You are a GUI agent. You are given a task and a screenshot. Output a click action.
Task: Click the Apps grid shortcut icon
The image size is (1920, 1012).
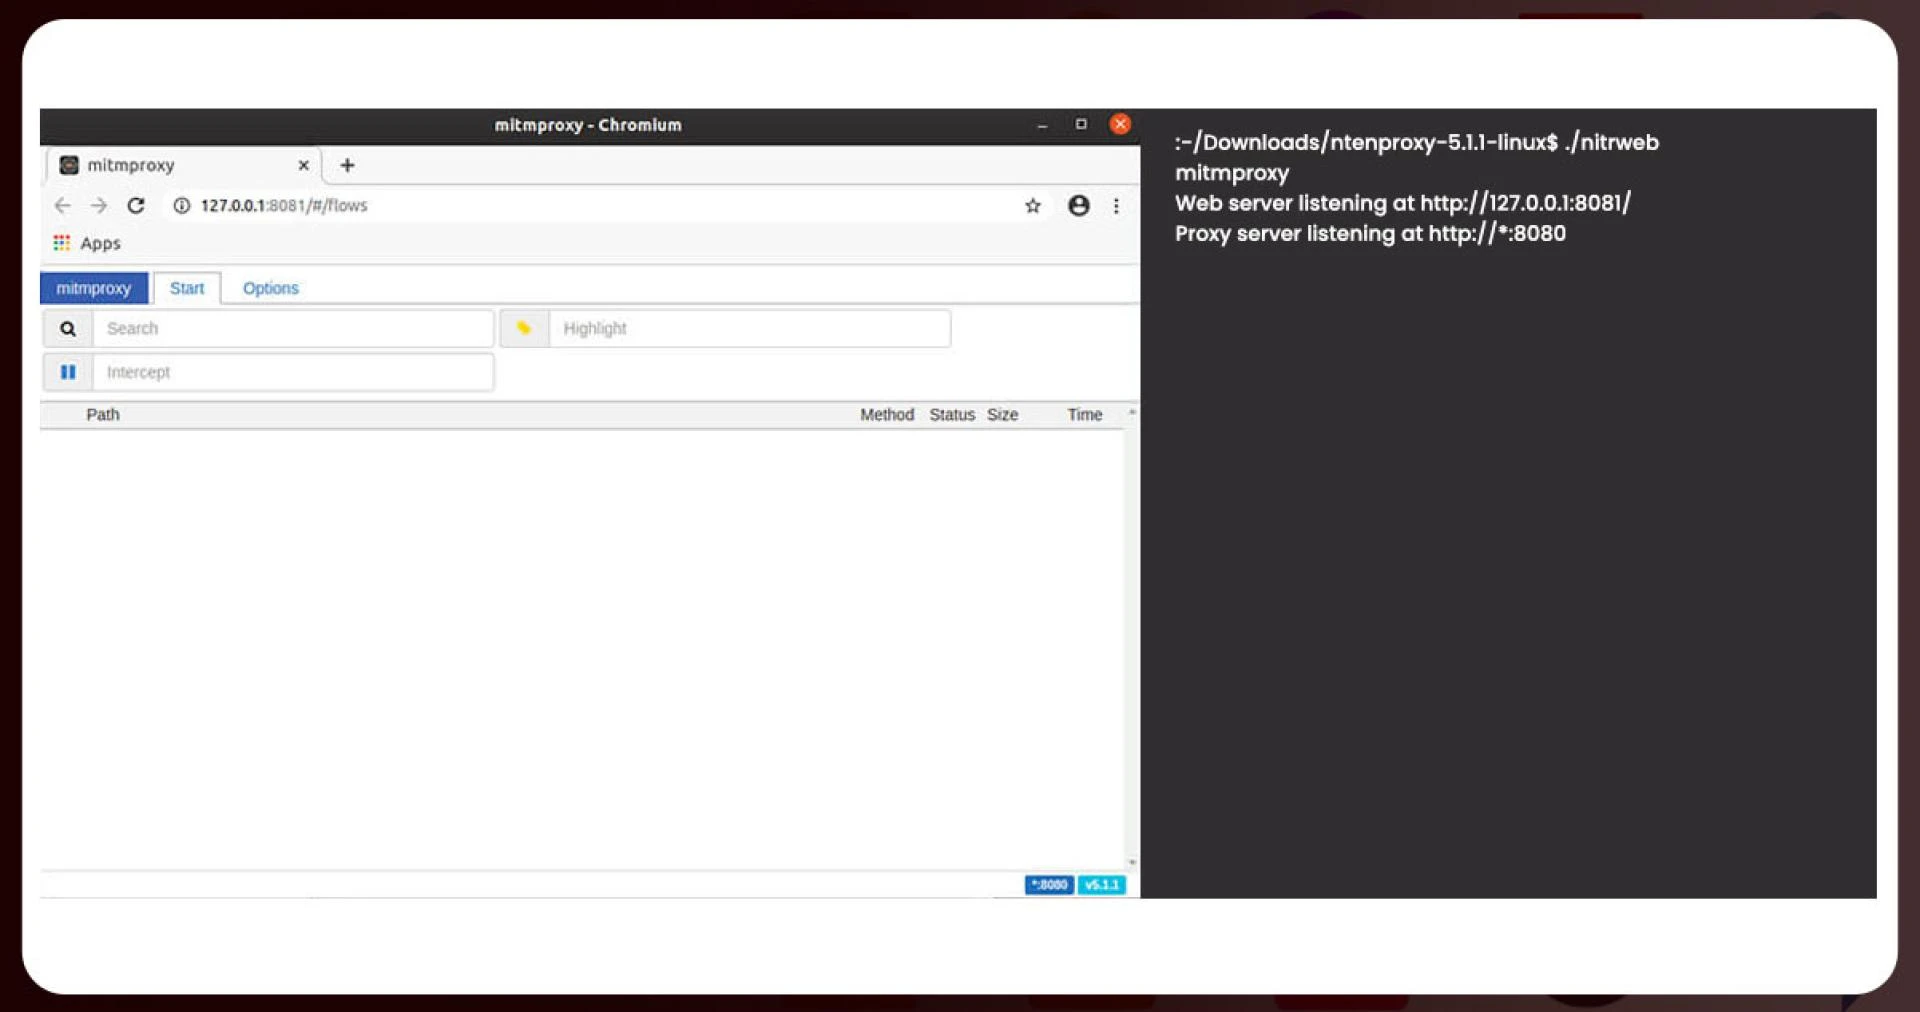click(62, 243)
